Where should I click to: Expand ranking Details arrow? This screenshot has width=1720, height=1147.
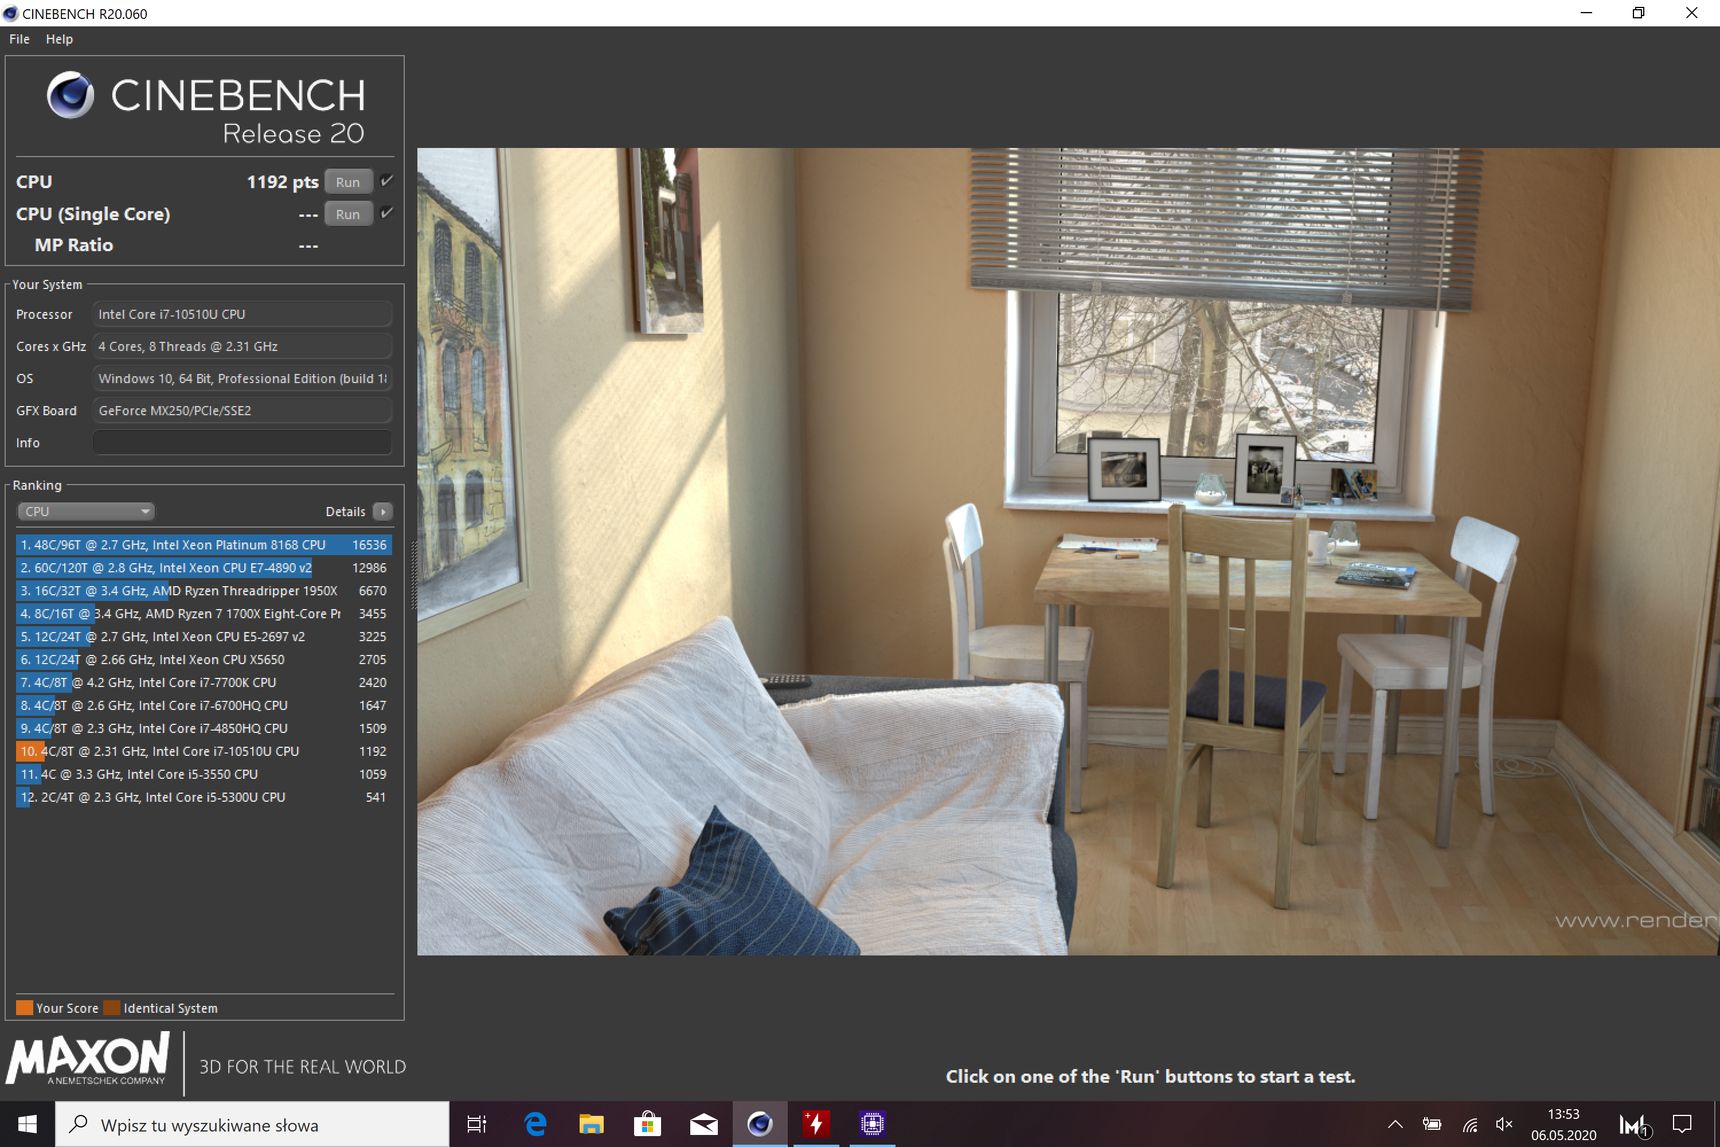click(382, 511)
